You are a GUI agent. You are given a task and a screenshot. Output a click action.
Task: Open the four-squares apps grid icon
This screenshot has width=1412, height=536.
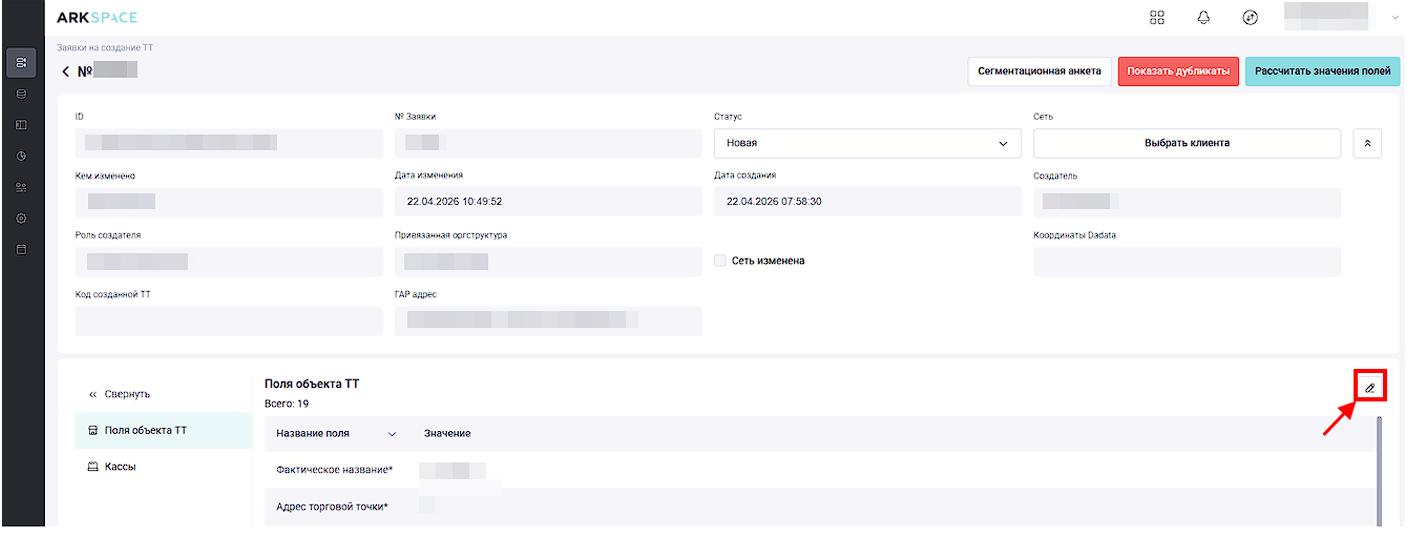point(1185,17)
